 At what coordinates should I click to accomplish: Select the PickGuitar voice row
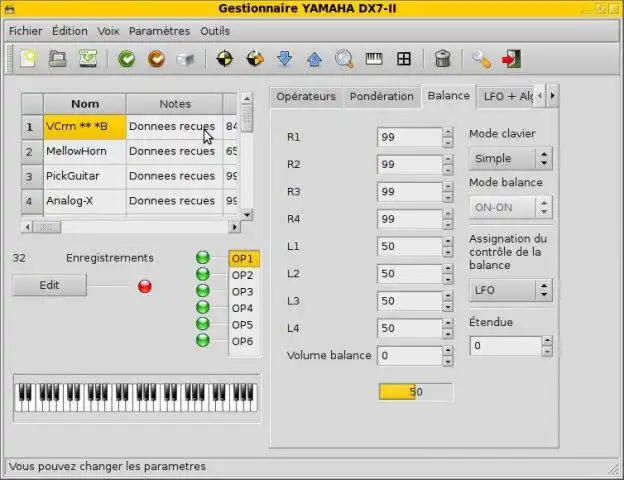click(131, 176)
